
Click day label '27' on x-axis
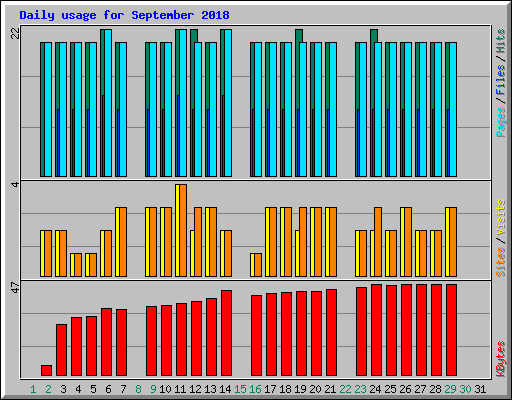pos(420,389)
